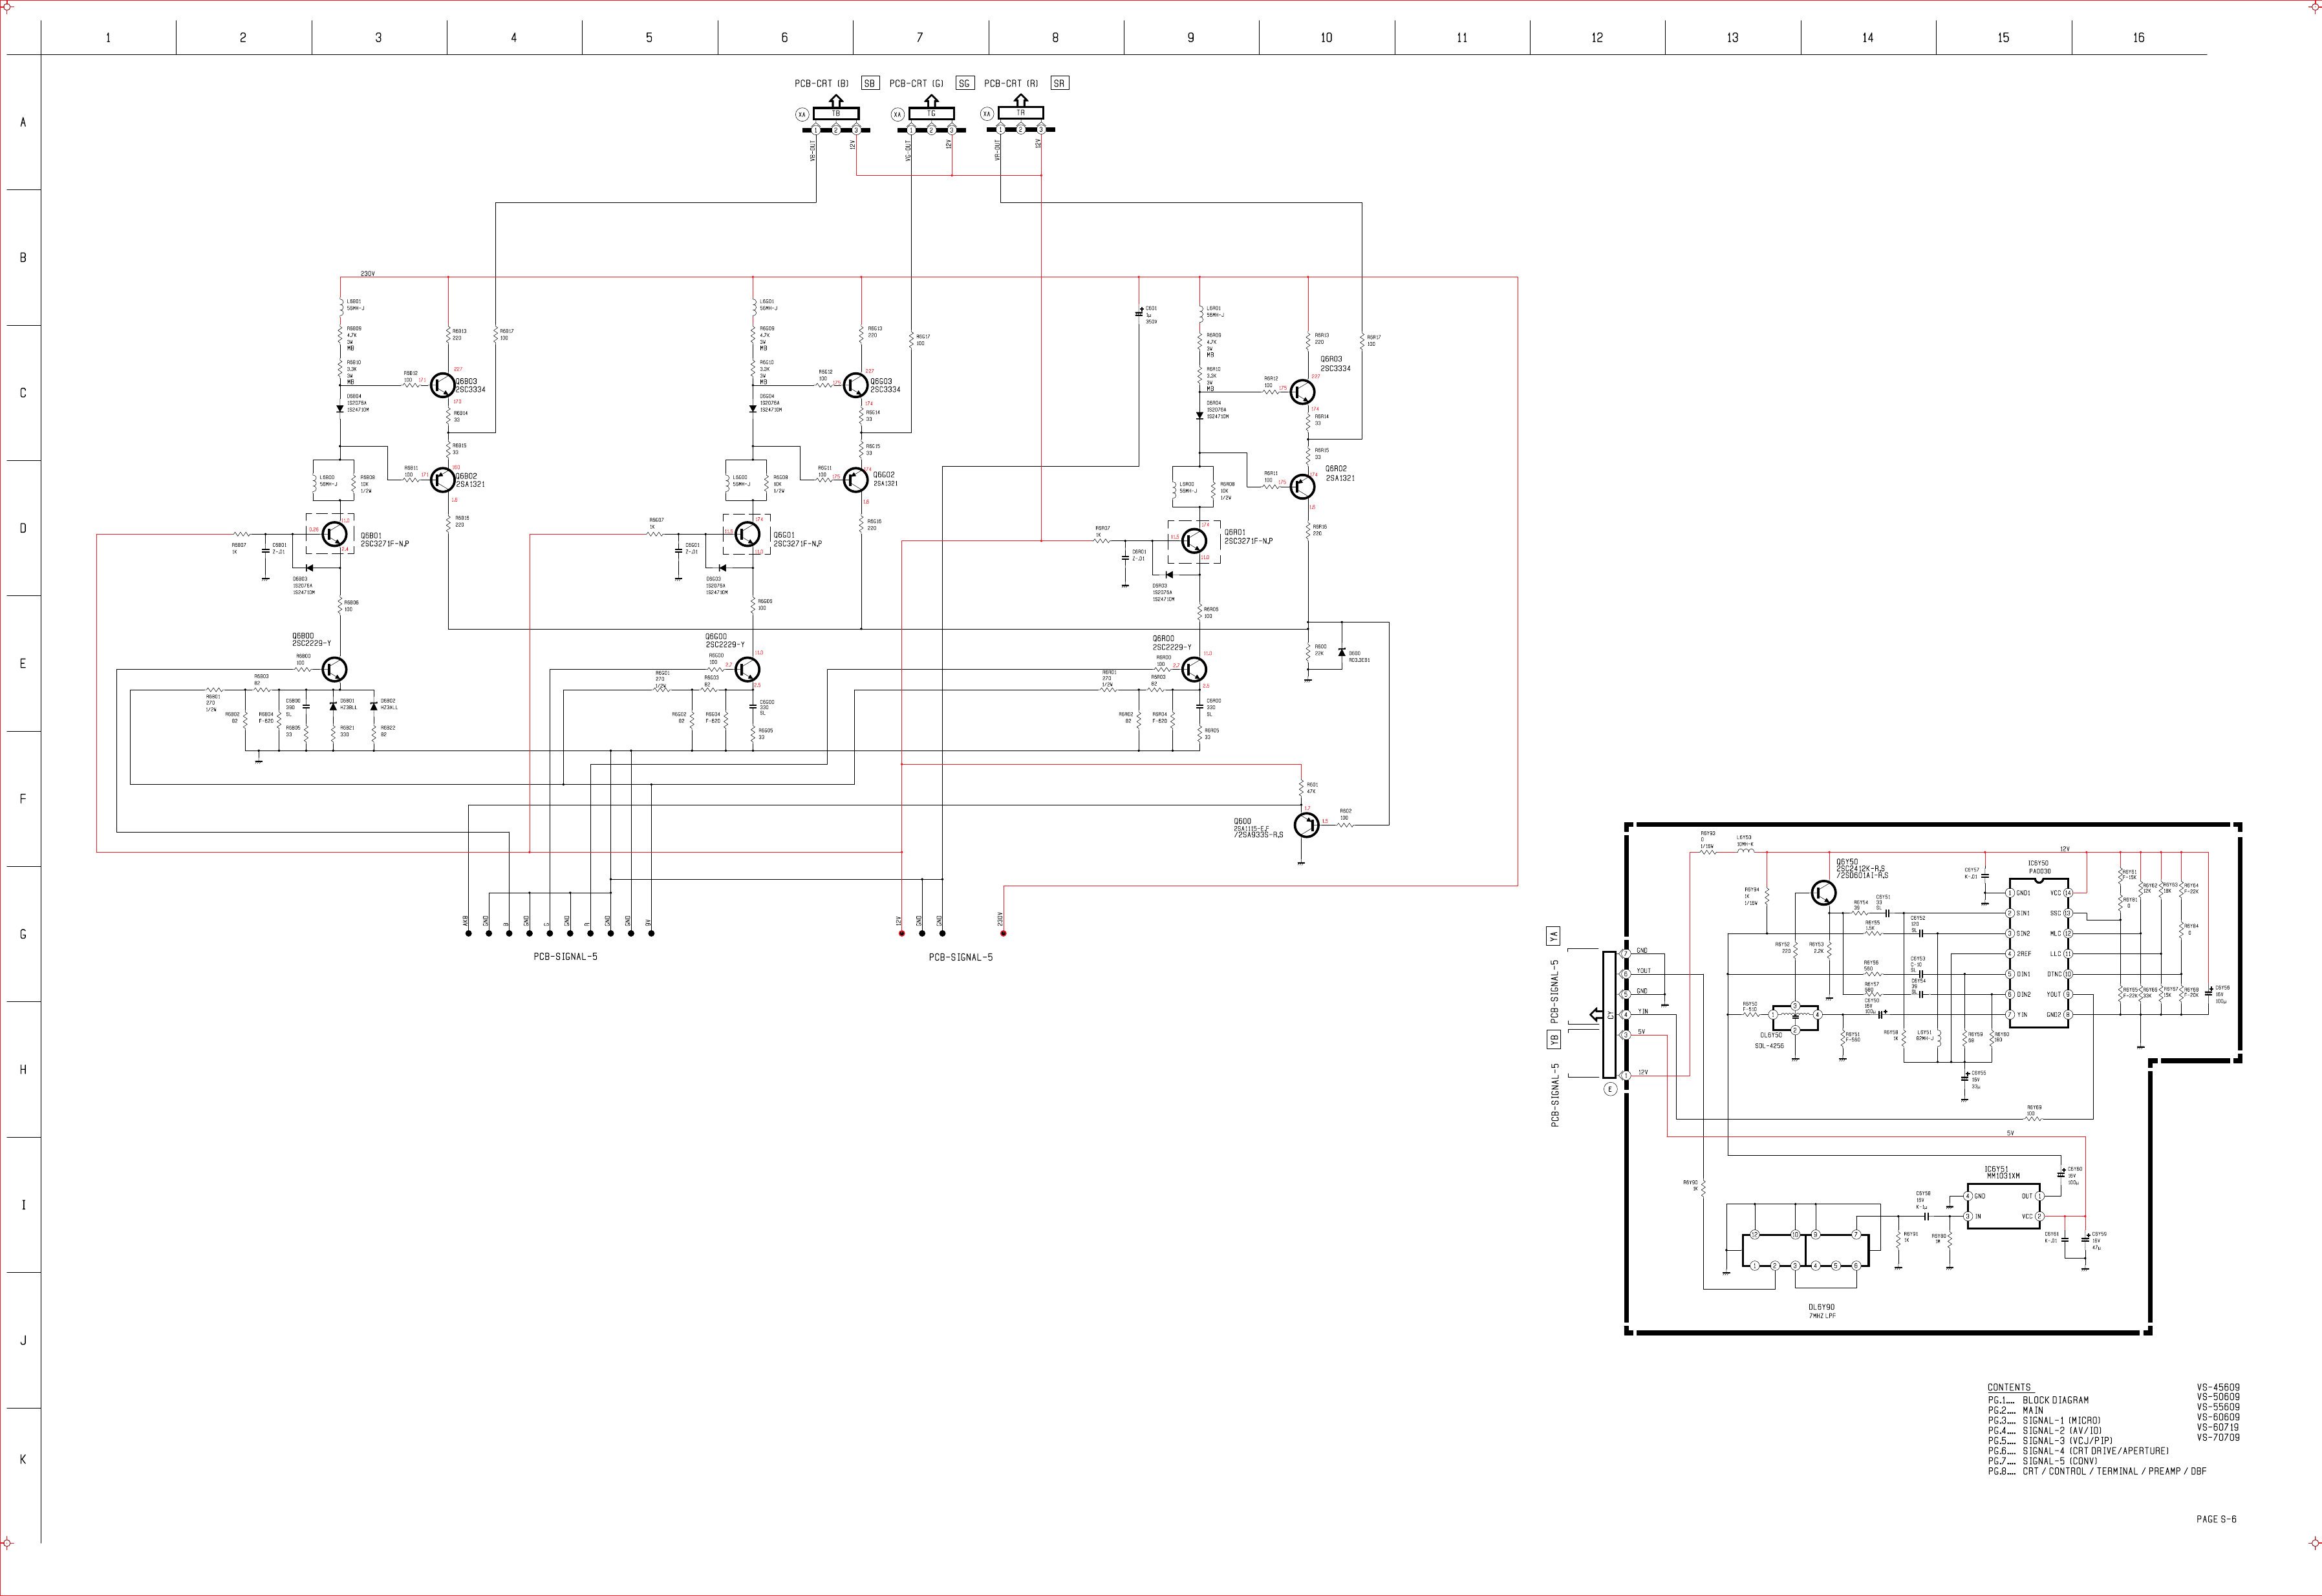
Task: Click the Q6Y50 transistor symbol
Action: tap(1823, 893)
